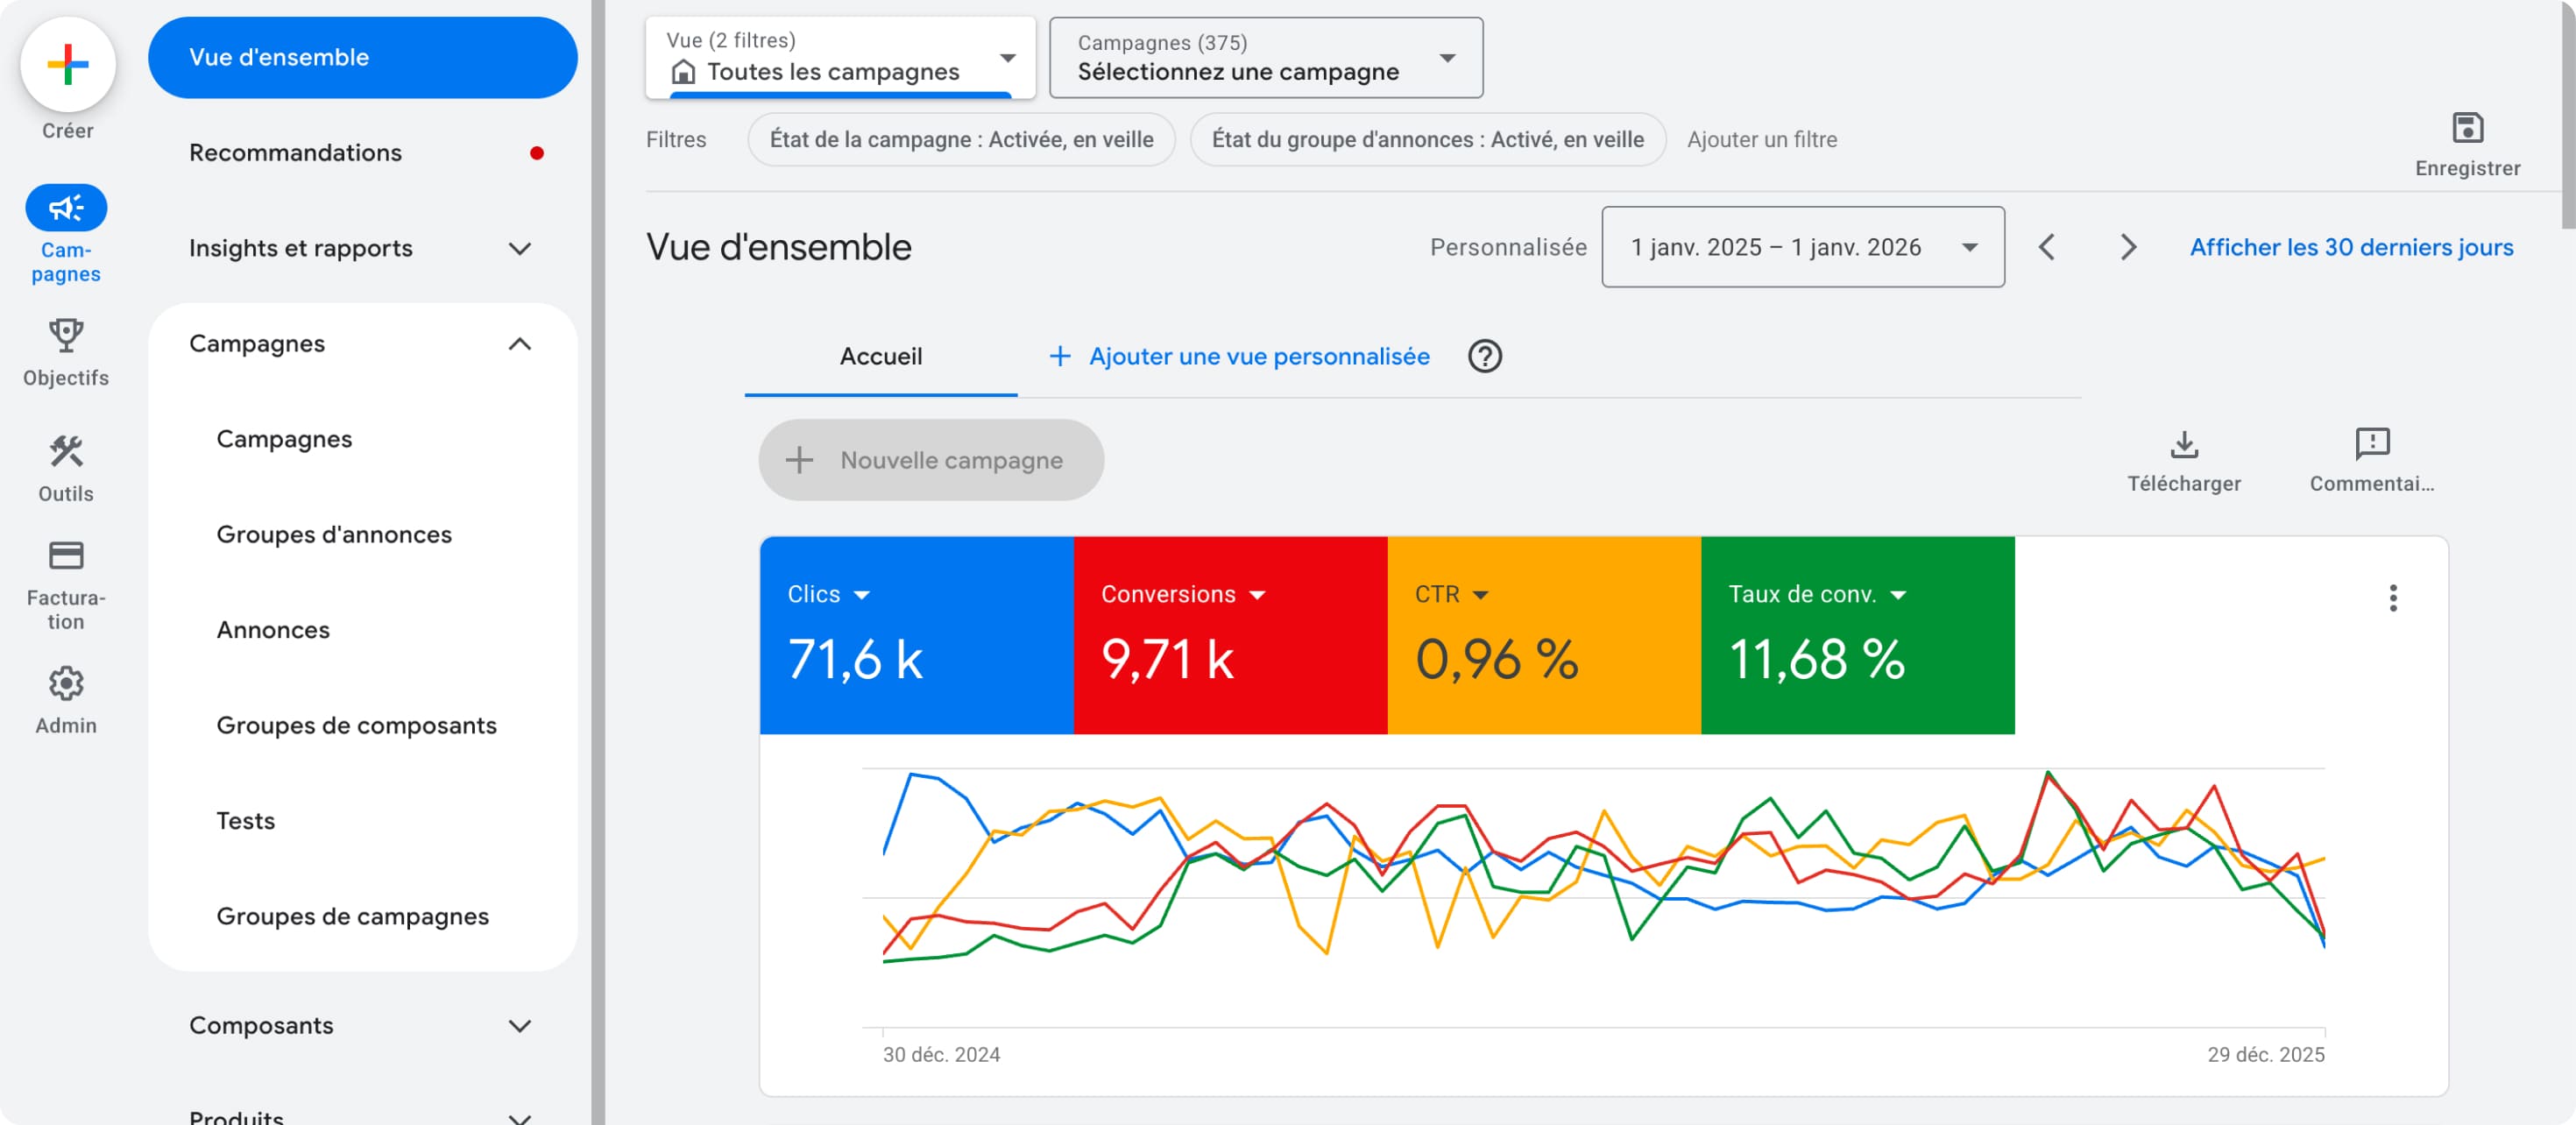The image size is (2576, 1125).
Task: Change the Taux de conv. metric dropdown
Action: (x=1897, y=595)
